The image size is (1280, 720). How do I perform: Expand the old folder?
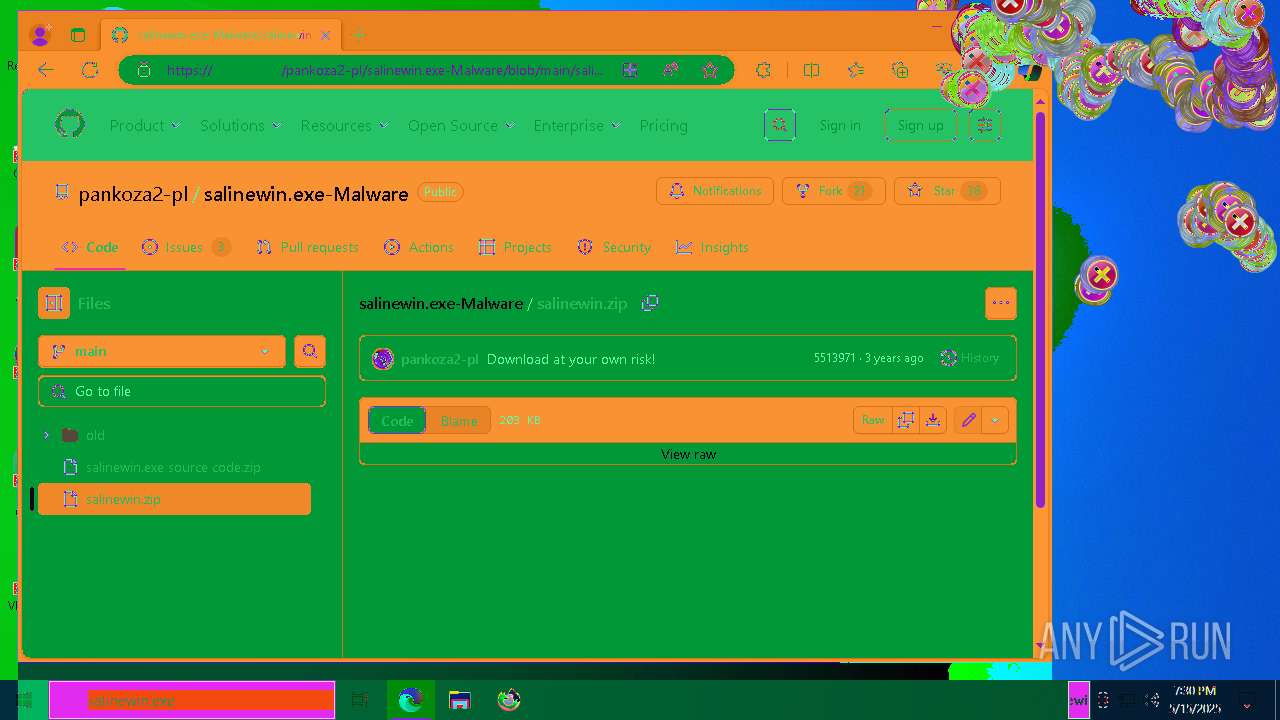[x=46, y=435]
